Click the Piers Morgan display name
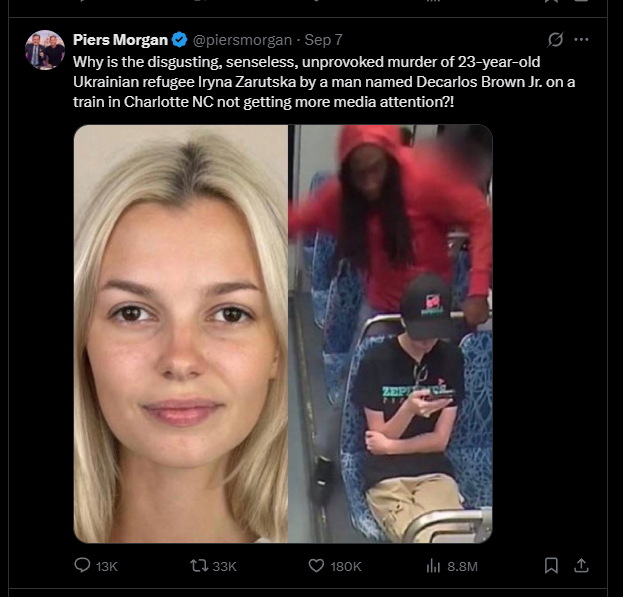Screen dimensions: 623x597 point(120,40)
